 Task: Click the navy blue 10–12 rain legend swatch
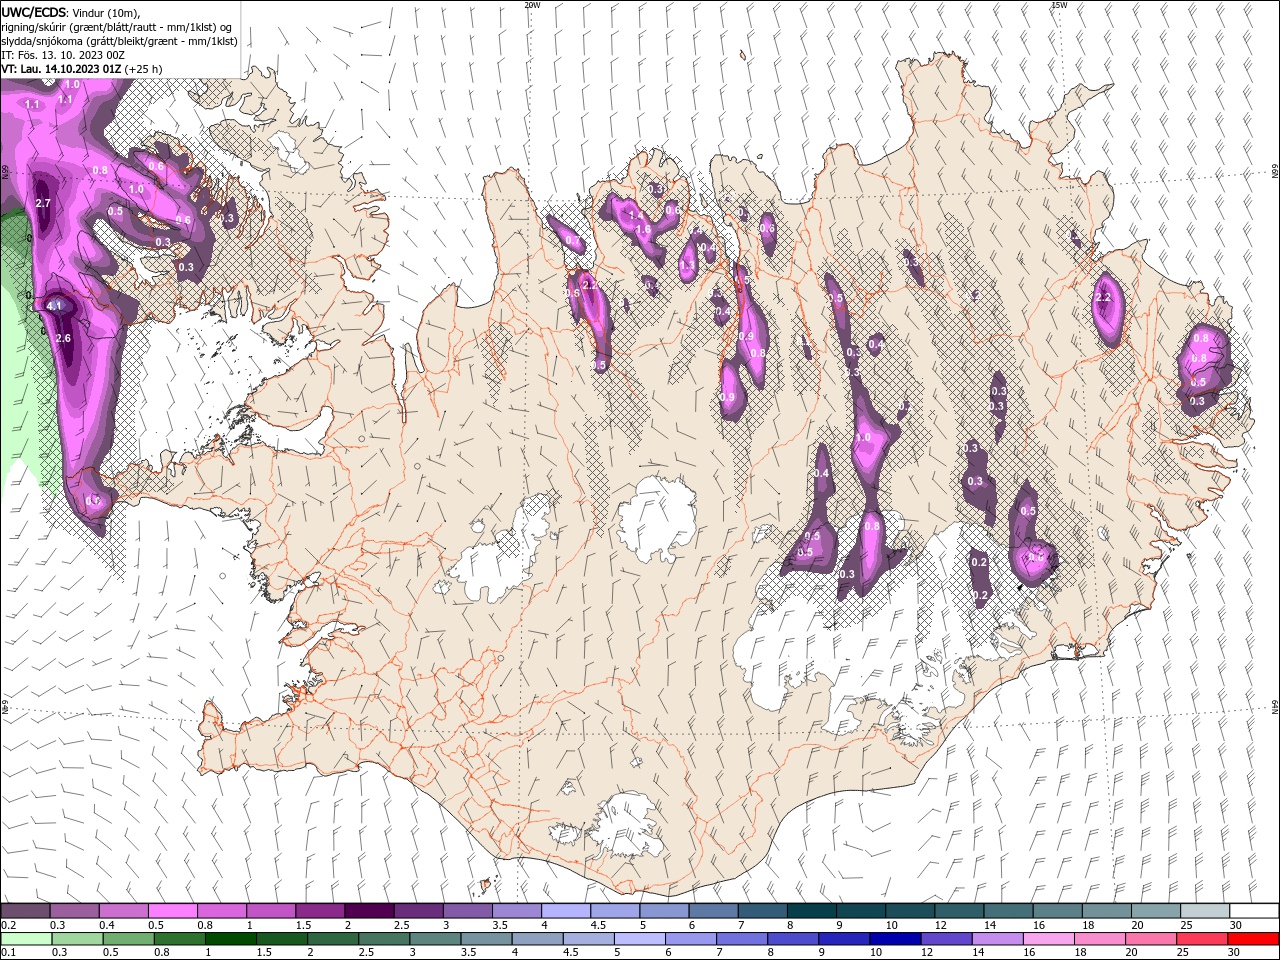tap(895, 939)
